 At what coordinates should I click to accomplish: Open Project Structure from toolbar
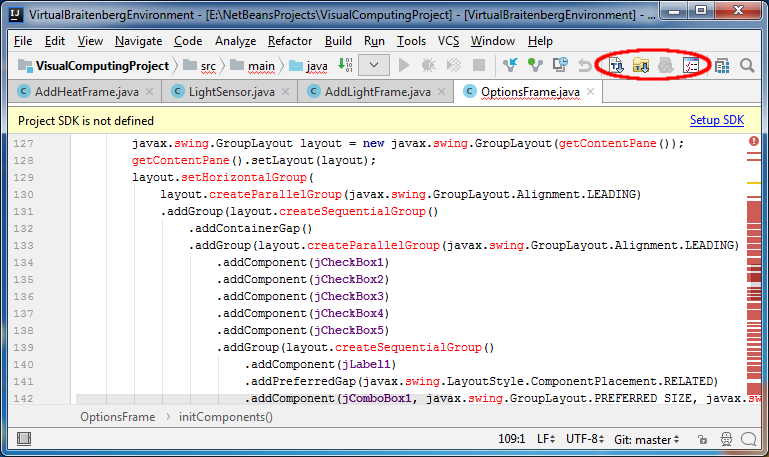[721, 65]
